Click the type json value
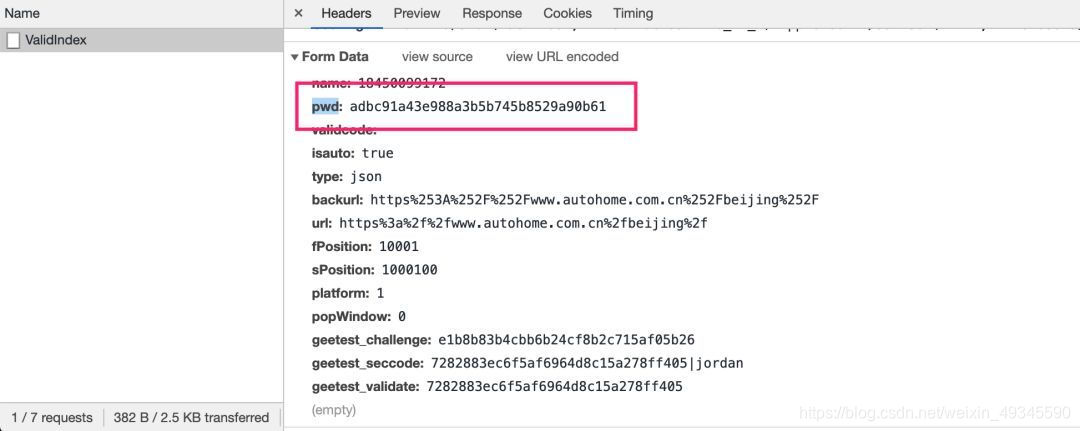 point(365,177)
